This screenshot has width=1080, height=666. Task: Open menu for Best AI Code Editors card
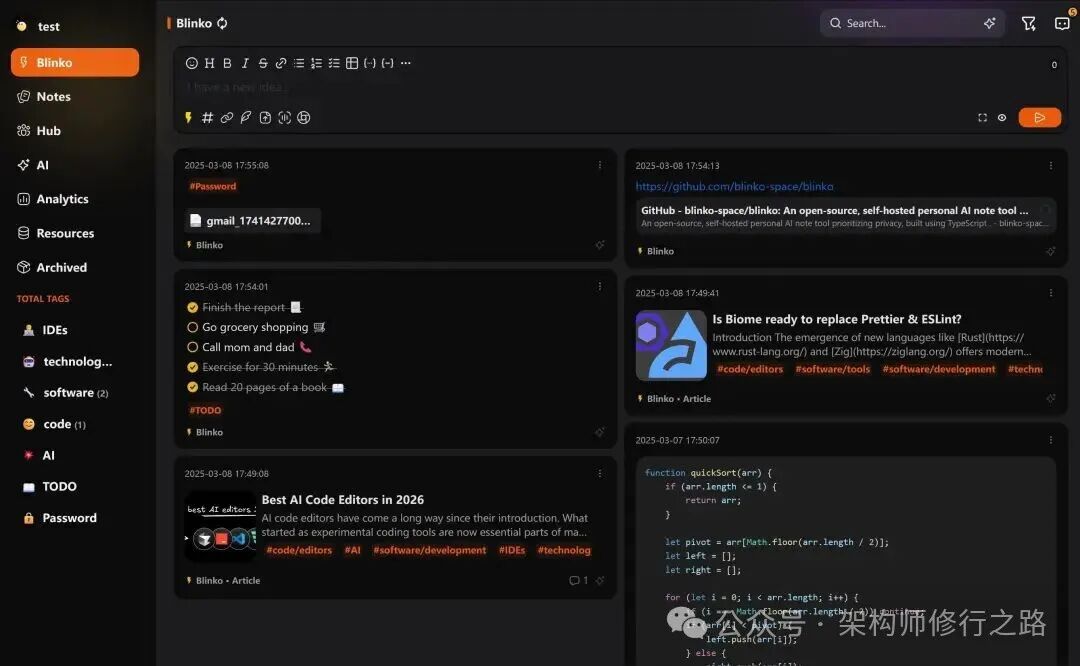(600, 474)
